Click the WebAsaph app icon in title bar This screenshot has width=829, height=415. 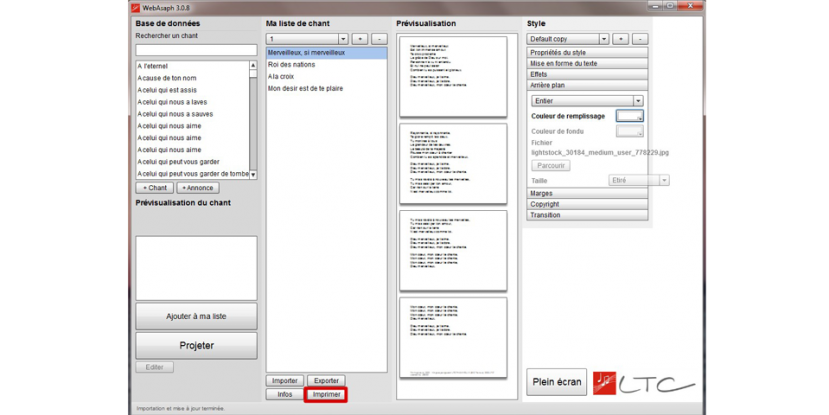(136, 7)
